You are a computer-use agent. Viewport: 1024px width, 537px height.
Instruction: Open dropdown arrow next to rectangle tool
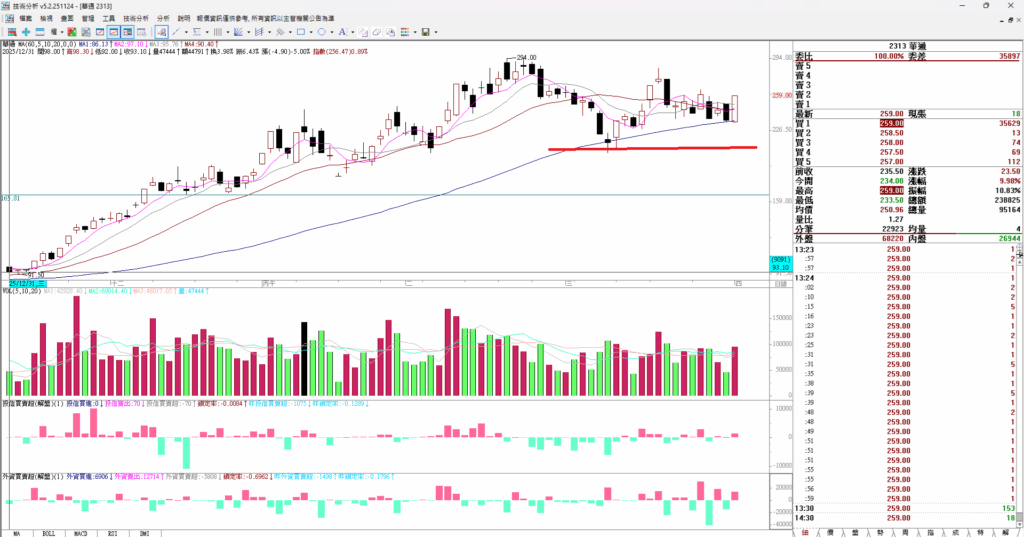pyautogui.click(x=311, y=31)
